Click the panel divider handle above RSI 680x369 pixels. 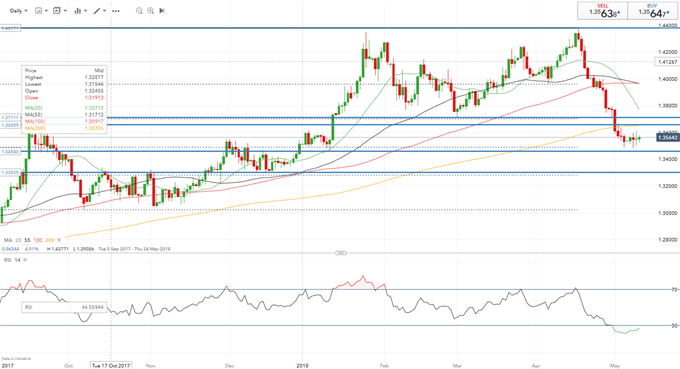[x=341, y=253]
